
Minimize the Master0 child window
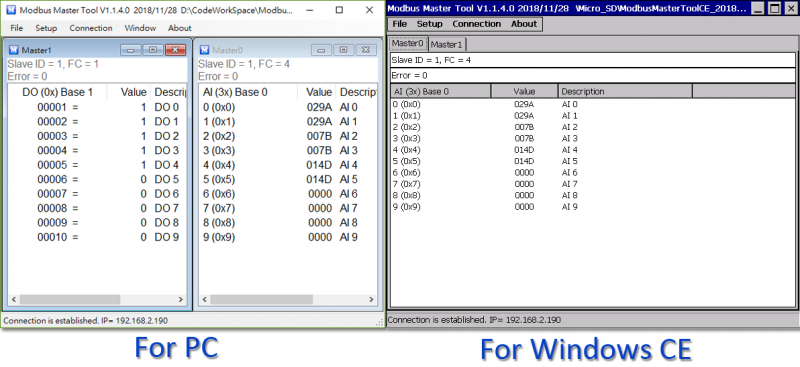tap(321, 50)
